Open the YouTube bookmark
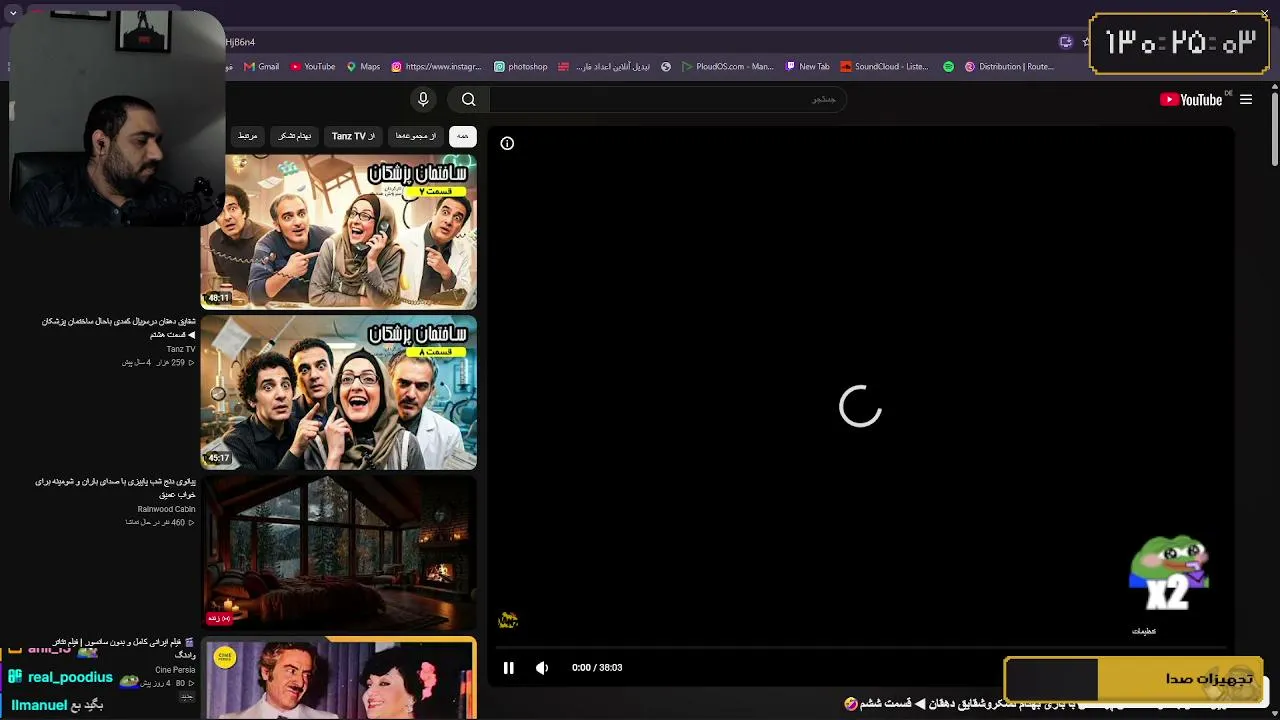 pyautogui.click(x=313, y=67)
